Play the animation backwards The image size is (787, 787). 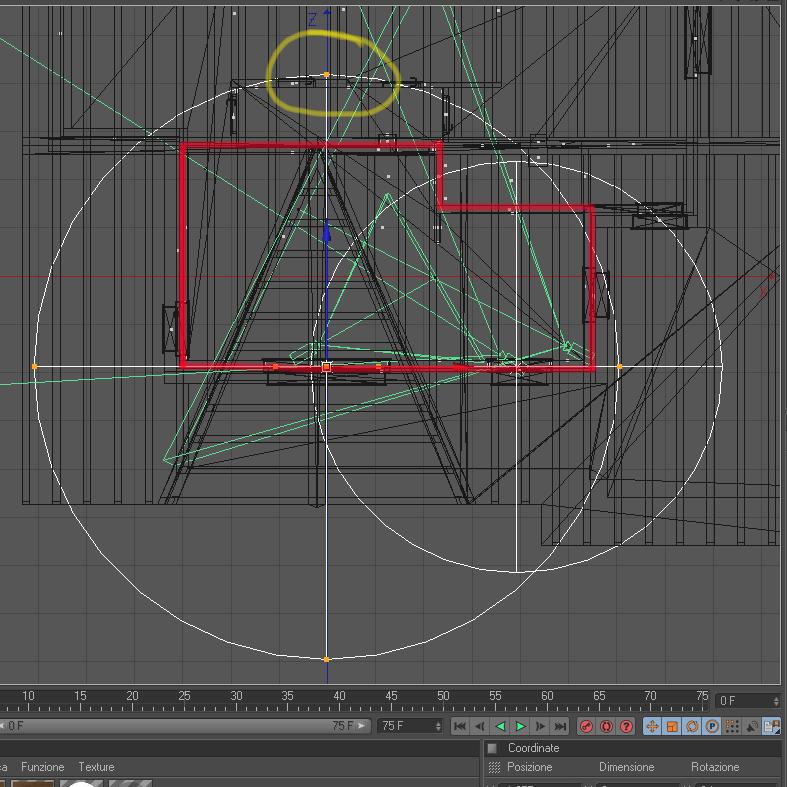[500, 726]
